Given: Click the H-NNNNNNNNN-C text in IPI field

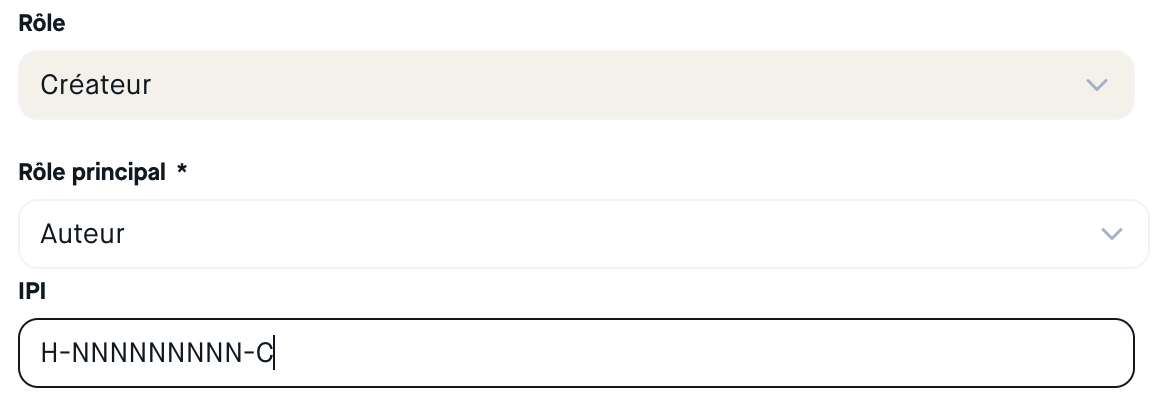Looking at the screenshot, I should coord(156,353).
